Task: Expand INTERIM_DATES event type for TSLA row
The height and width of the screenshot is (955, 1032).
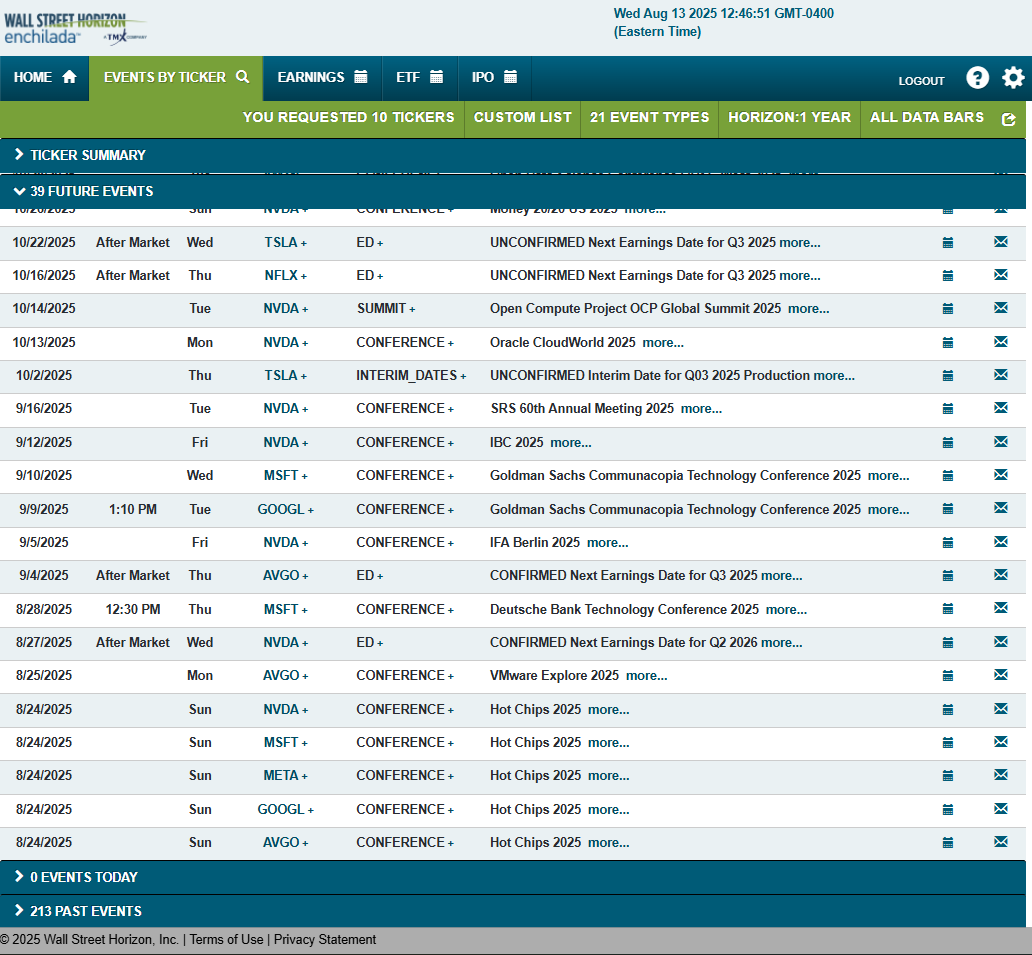Action: point(463,376)
